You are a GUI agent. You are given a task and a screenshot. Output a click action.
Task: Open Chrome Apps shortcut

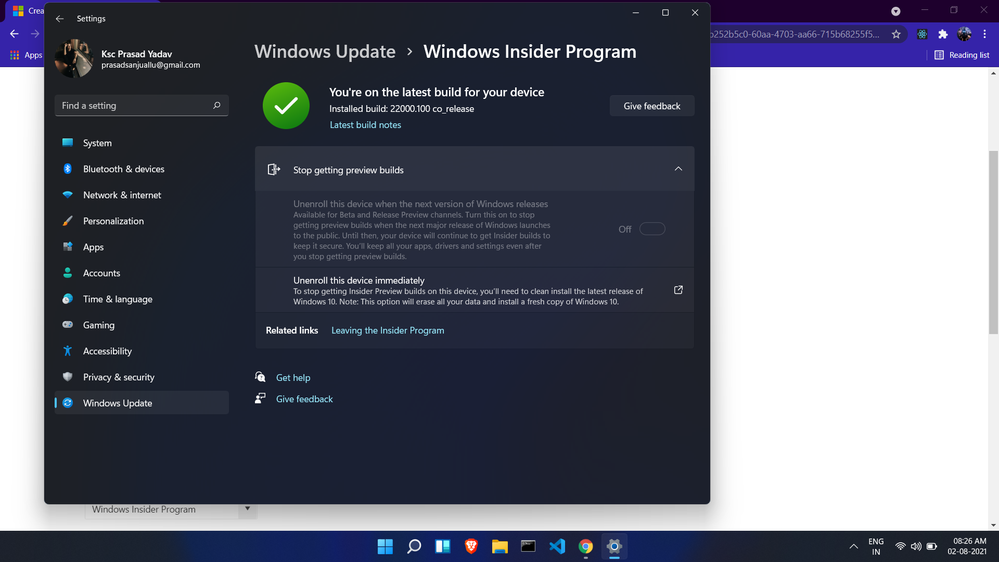pos(25,55)
